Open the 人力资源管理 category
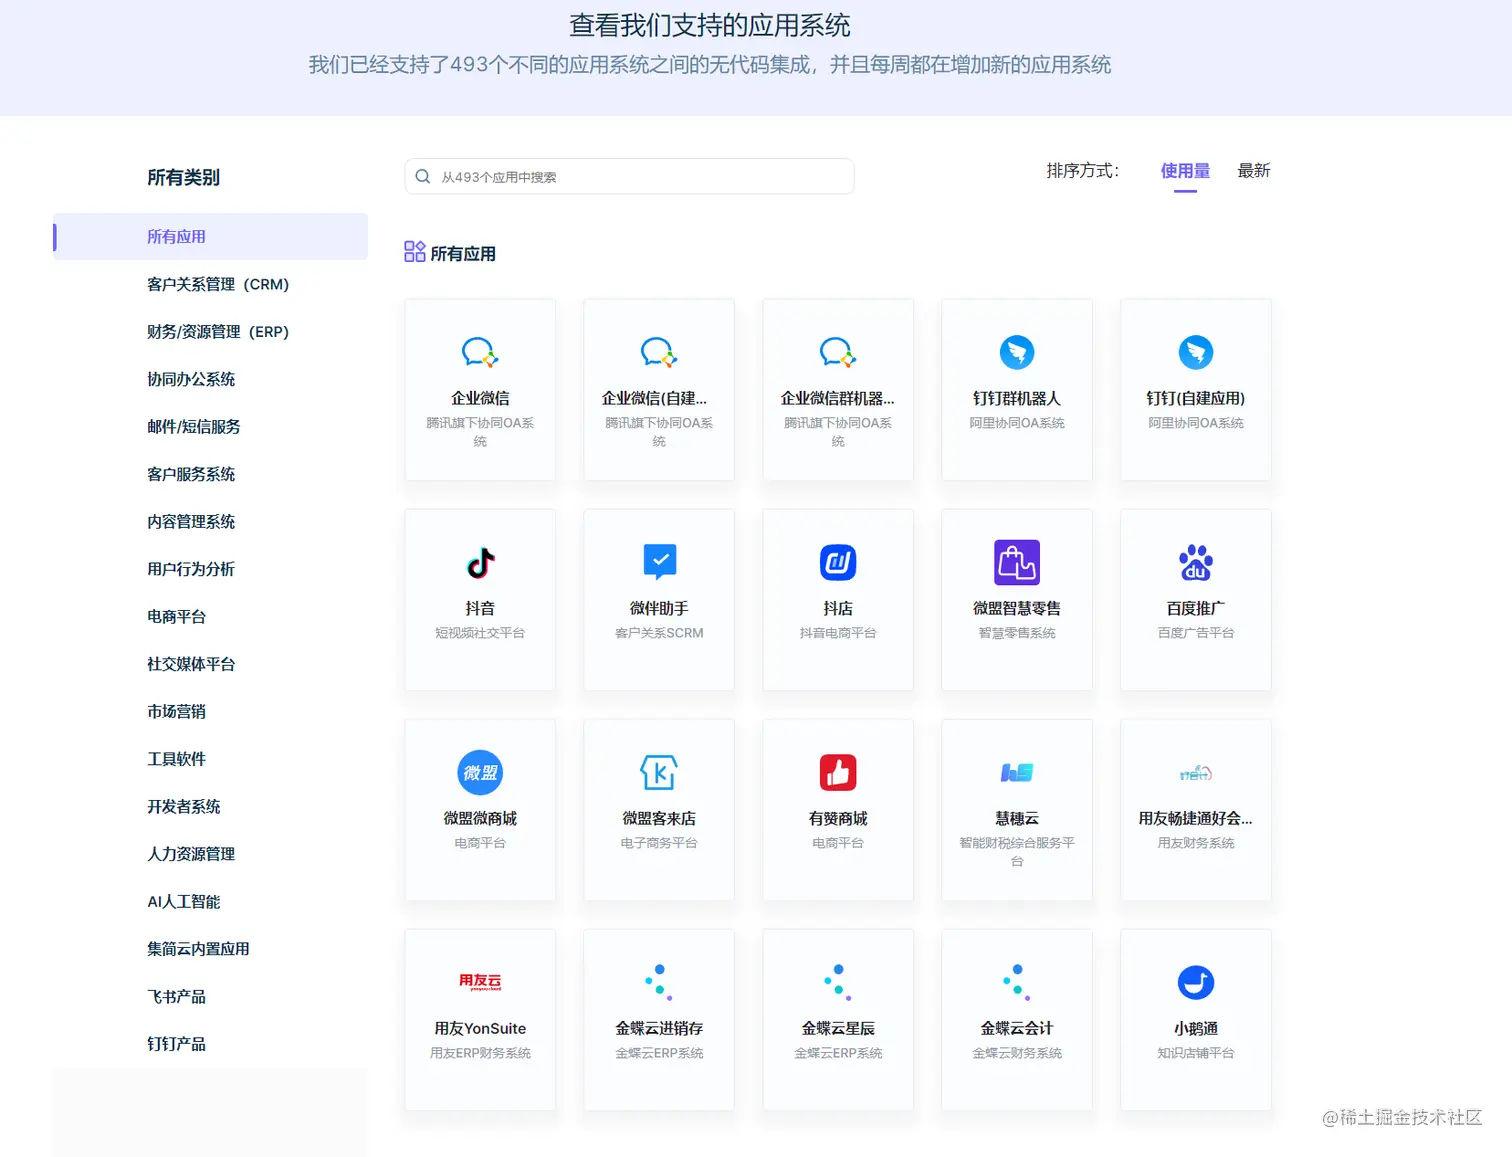The height and width of the screenshot is (1157, 1512). [x=191, y=854]
